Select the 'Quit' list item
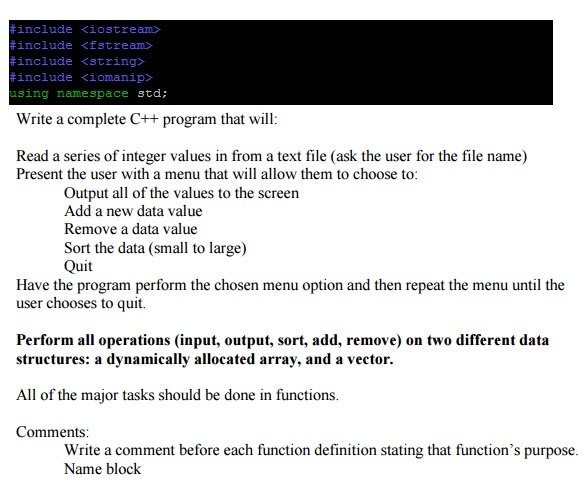The image size is (588, 487). point(78,266)
